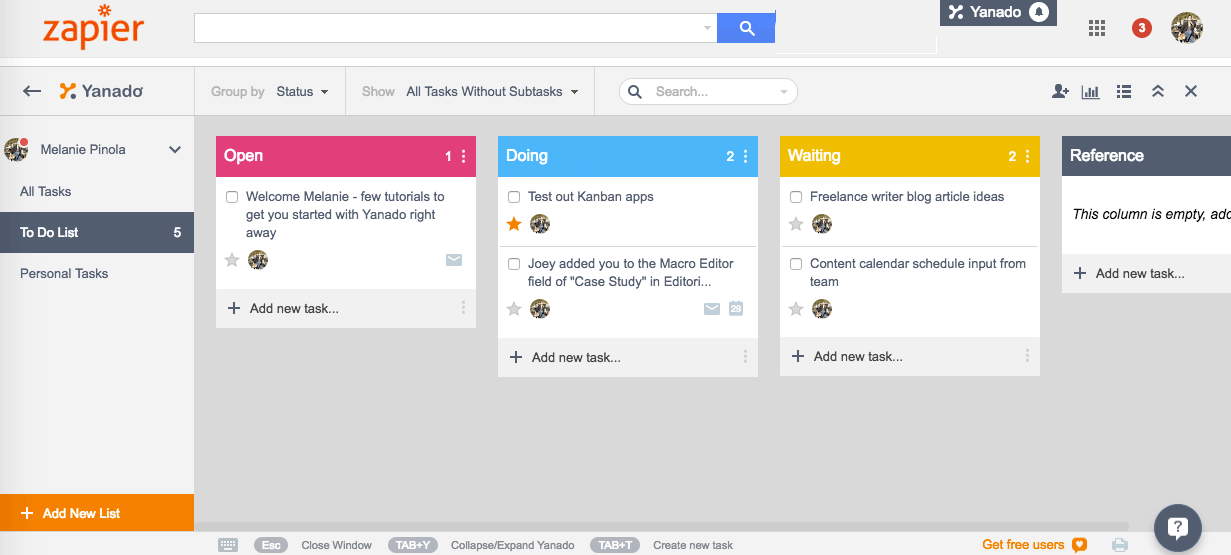Check the Joey added you task checkbox

coord(514,264)
